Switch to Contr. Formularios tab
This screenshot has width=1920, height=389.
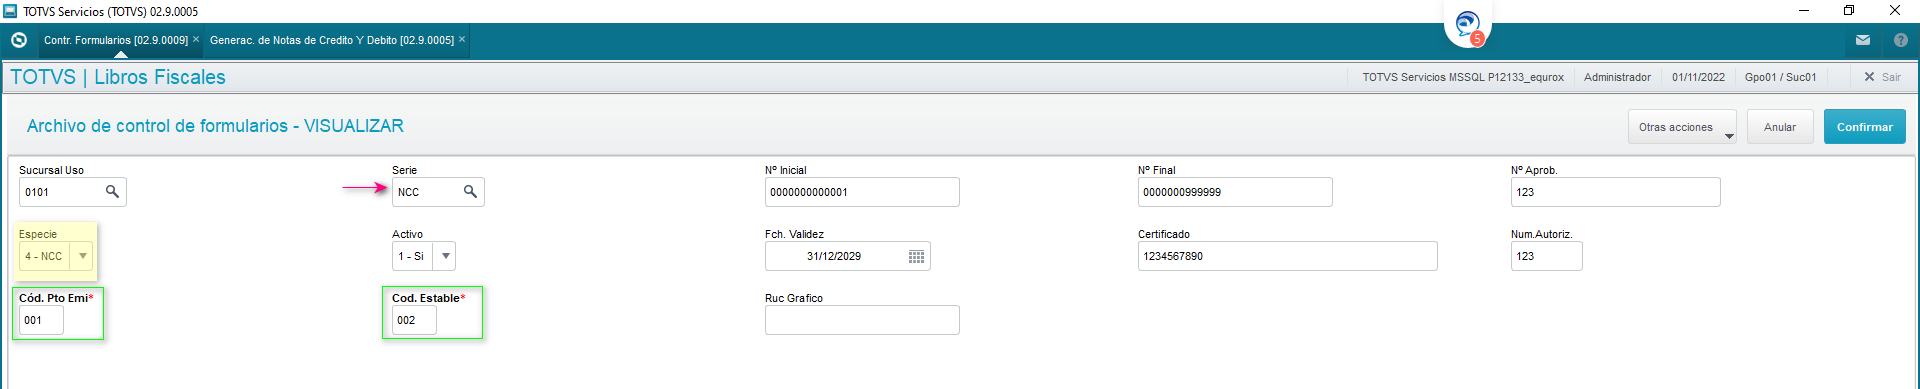tap(116, 40)
